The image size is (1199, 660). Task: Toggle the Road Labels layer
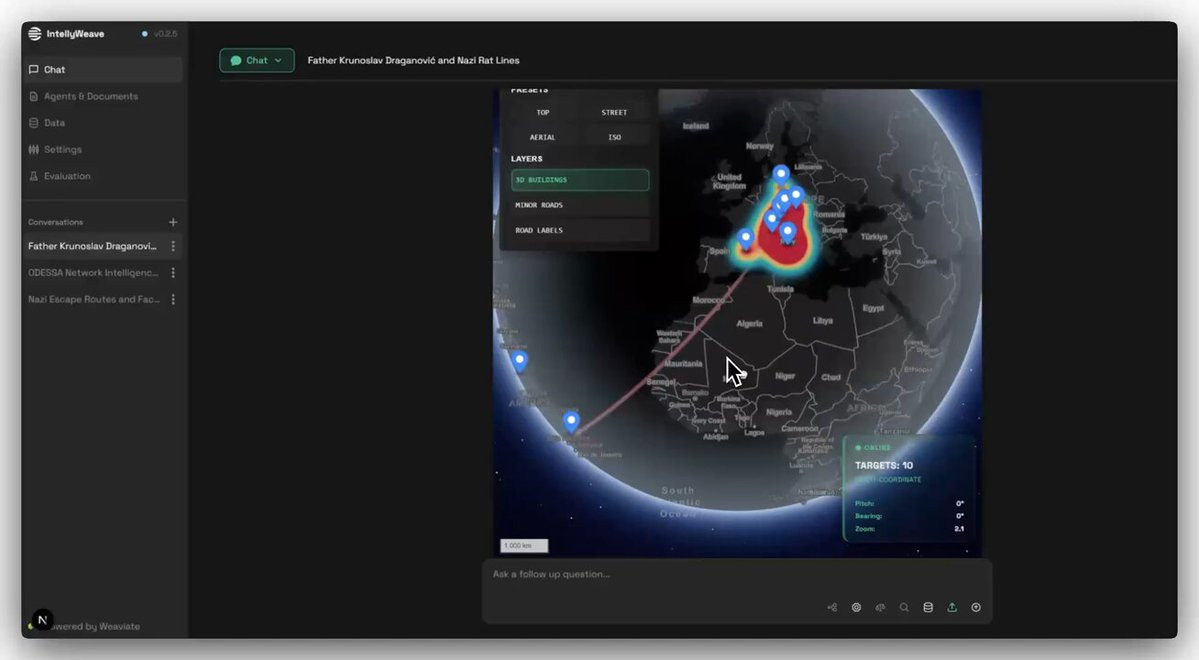pyautogui.click(x=580, y=230)
